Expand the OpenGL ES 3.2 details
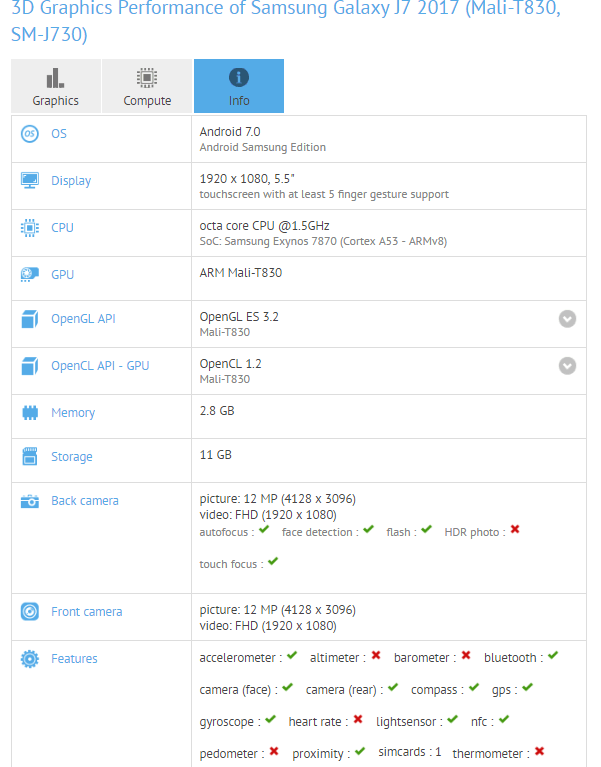 click(x=567, y=319)
